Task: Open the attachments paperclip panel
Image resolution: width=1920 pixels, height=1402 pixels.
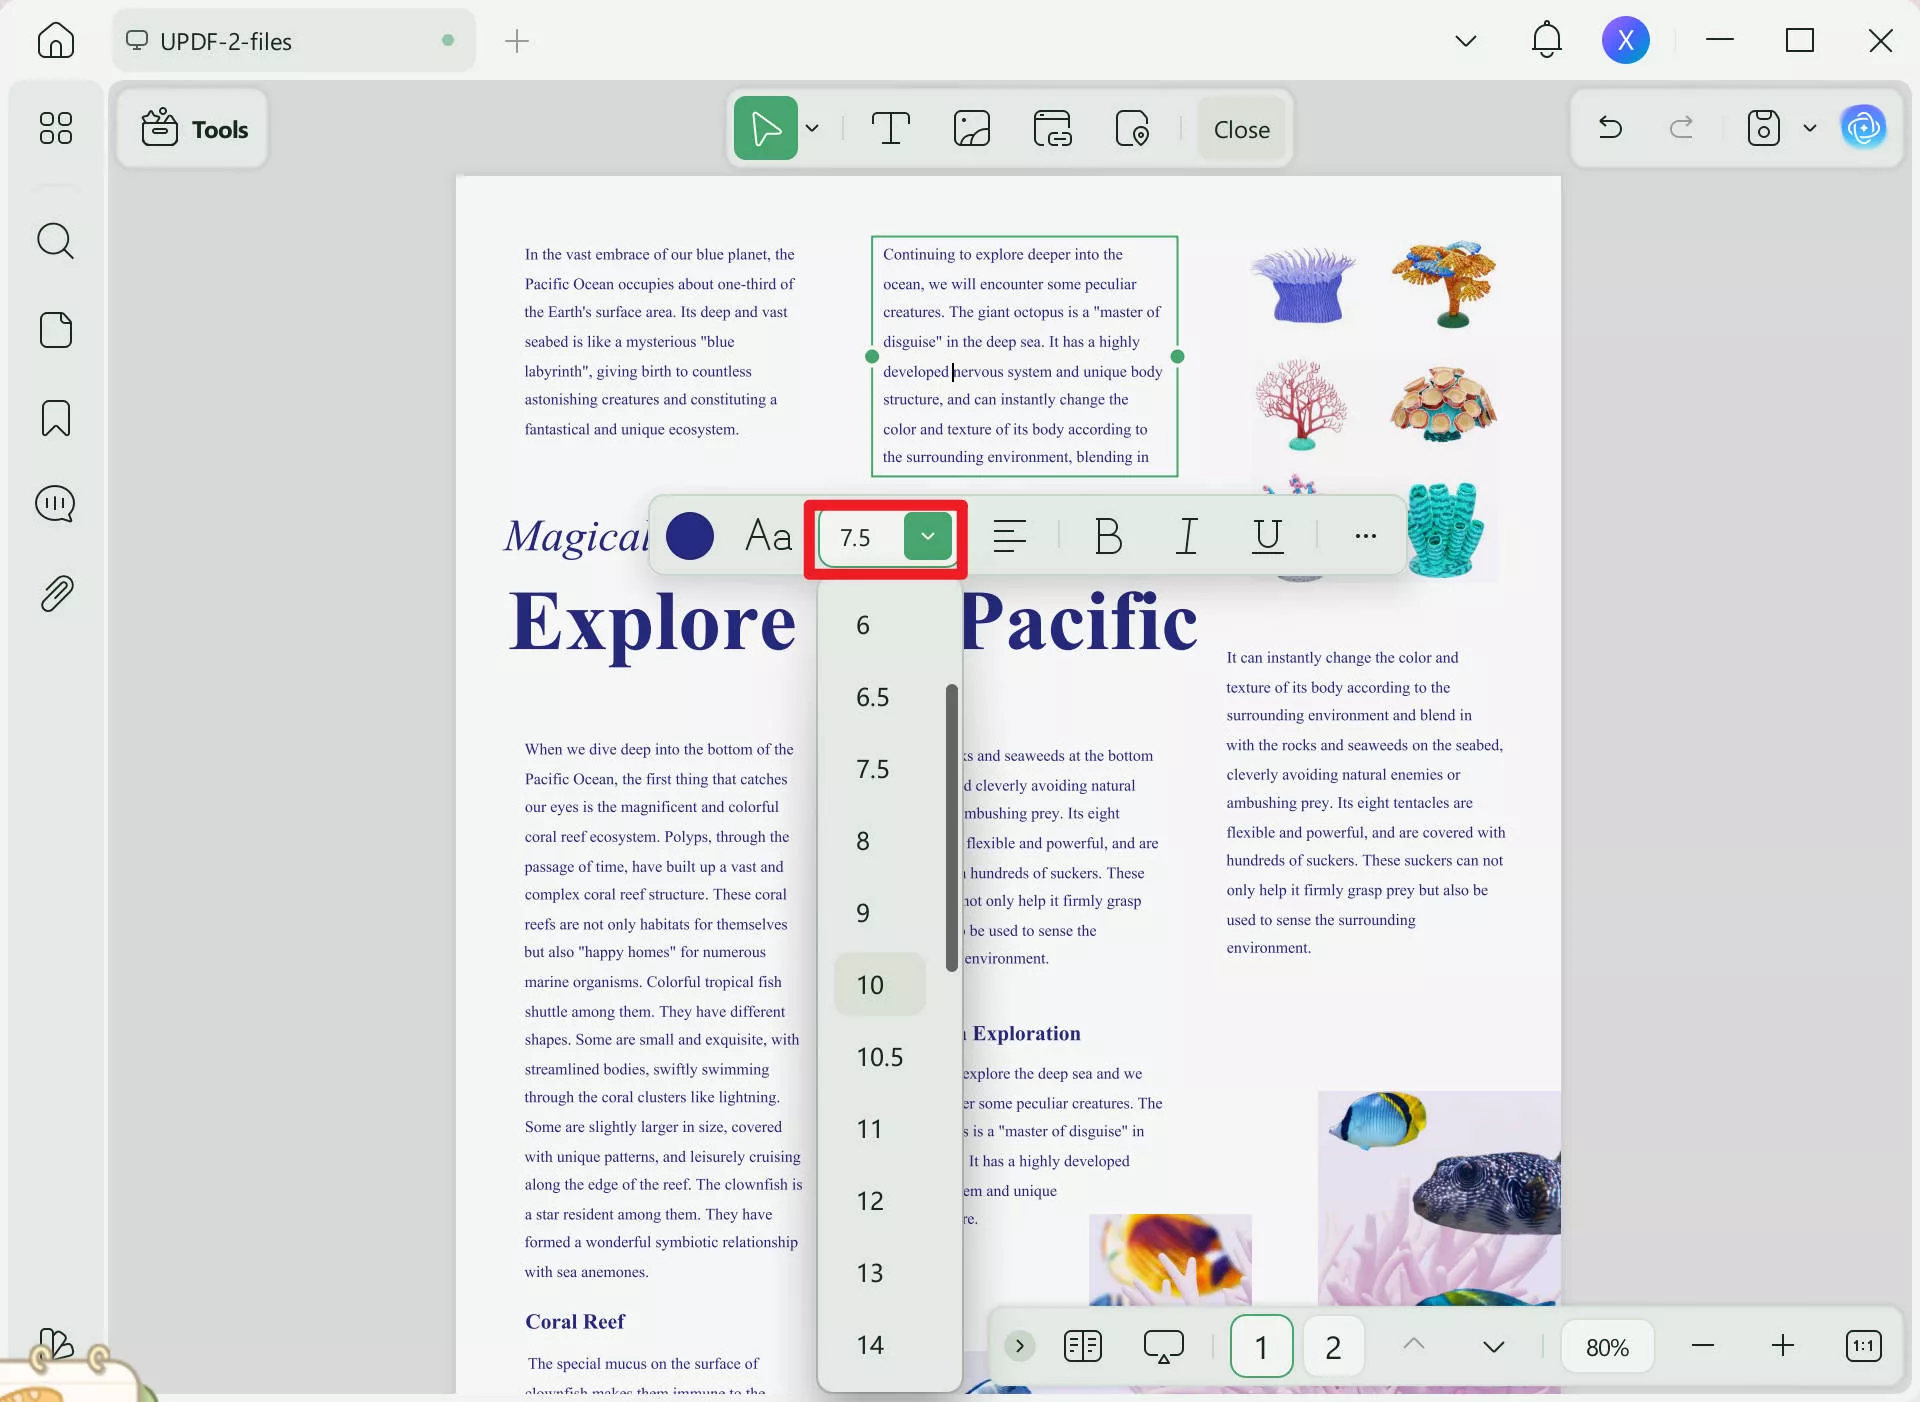Action: pyautogui.click(x=55, y=594)
